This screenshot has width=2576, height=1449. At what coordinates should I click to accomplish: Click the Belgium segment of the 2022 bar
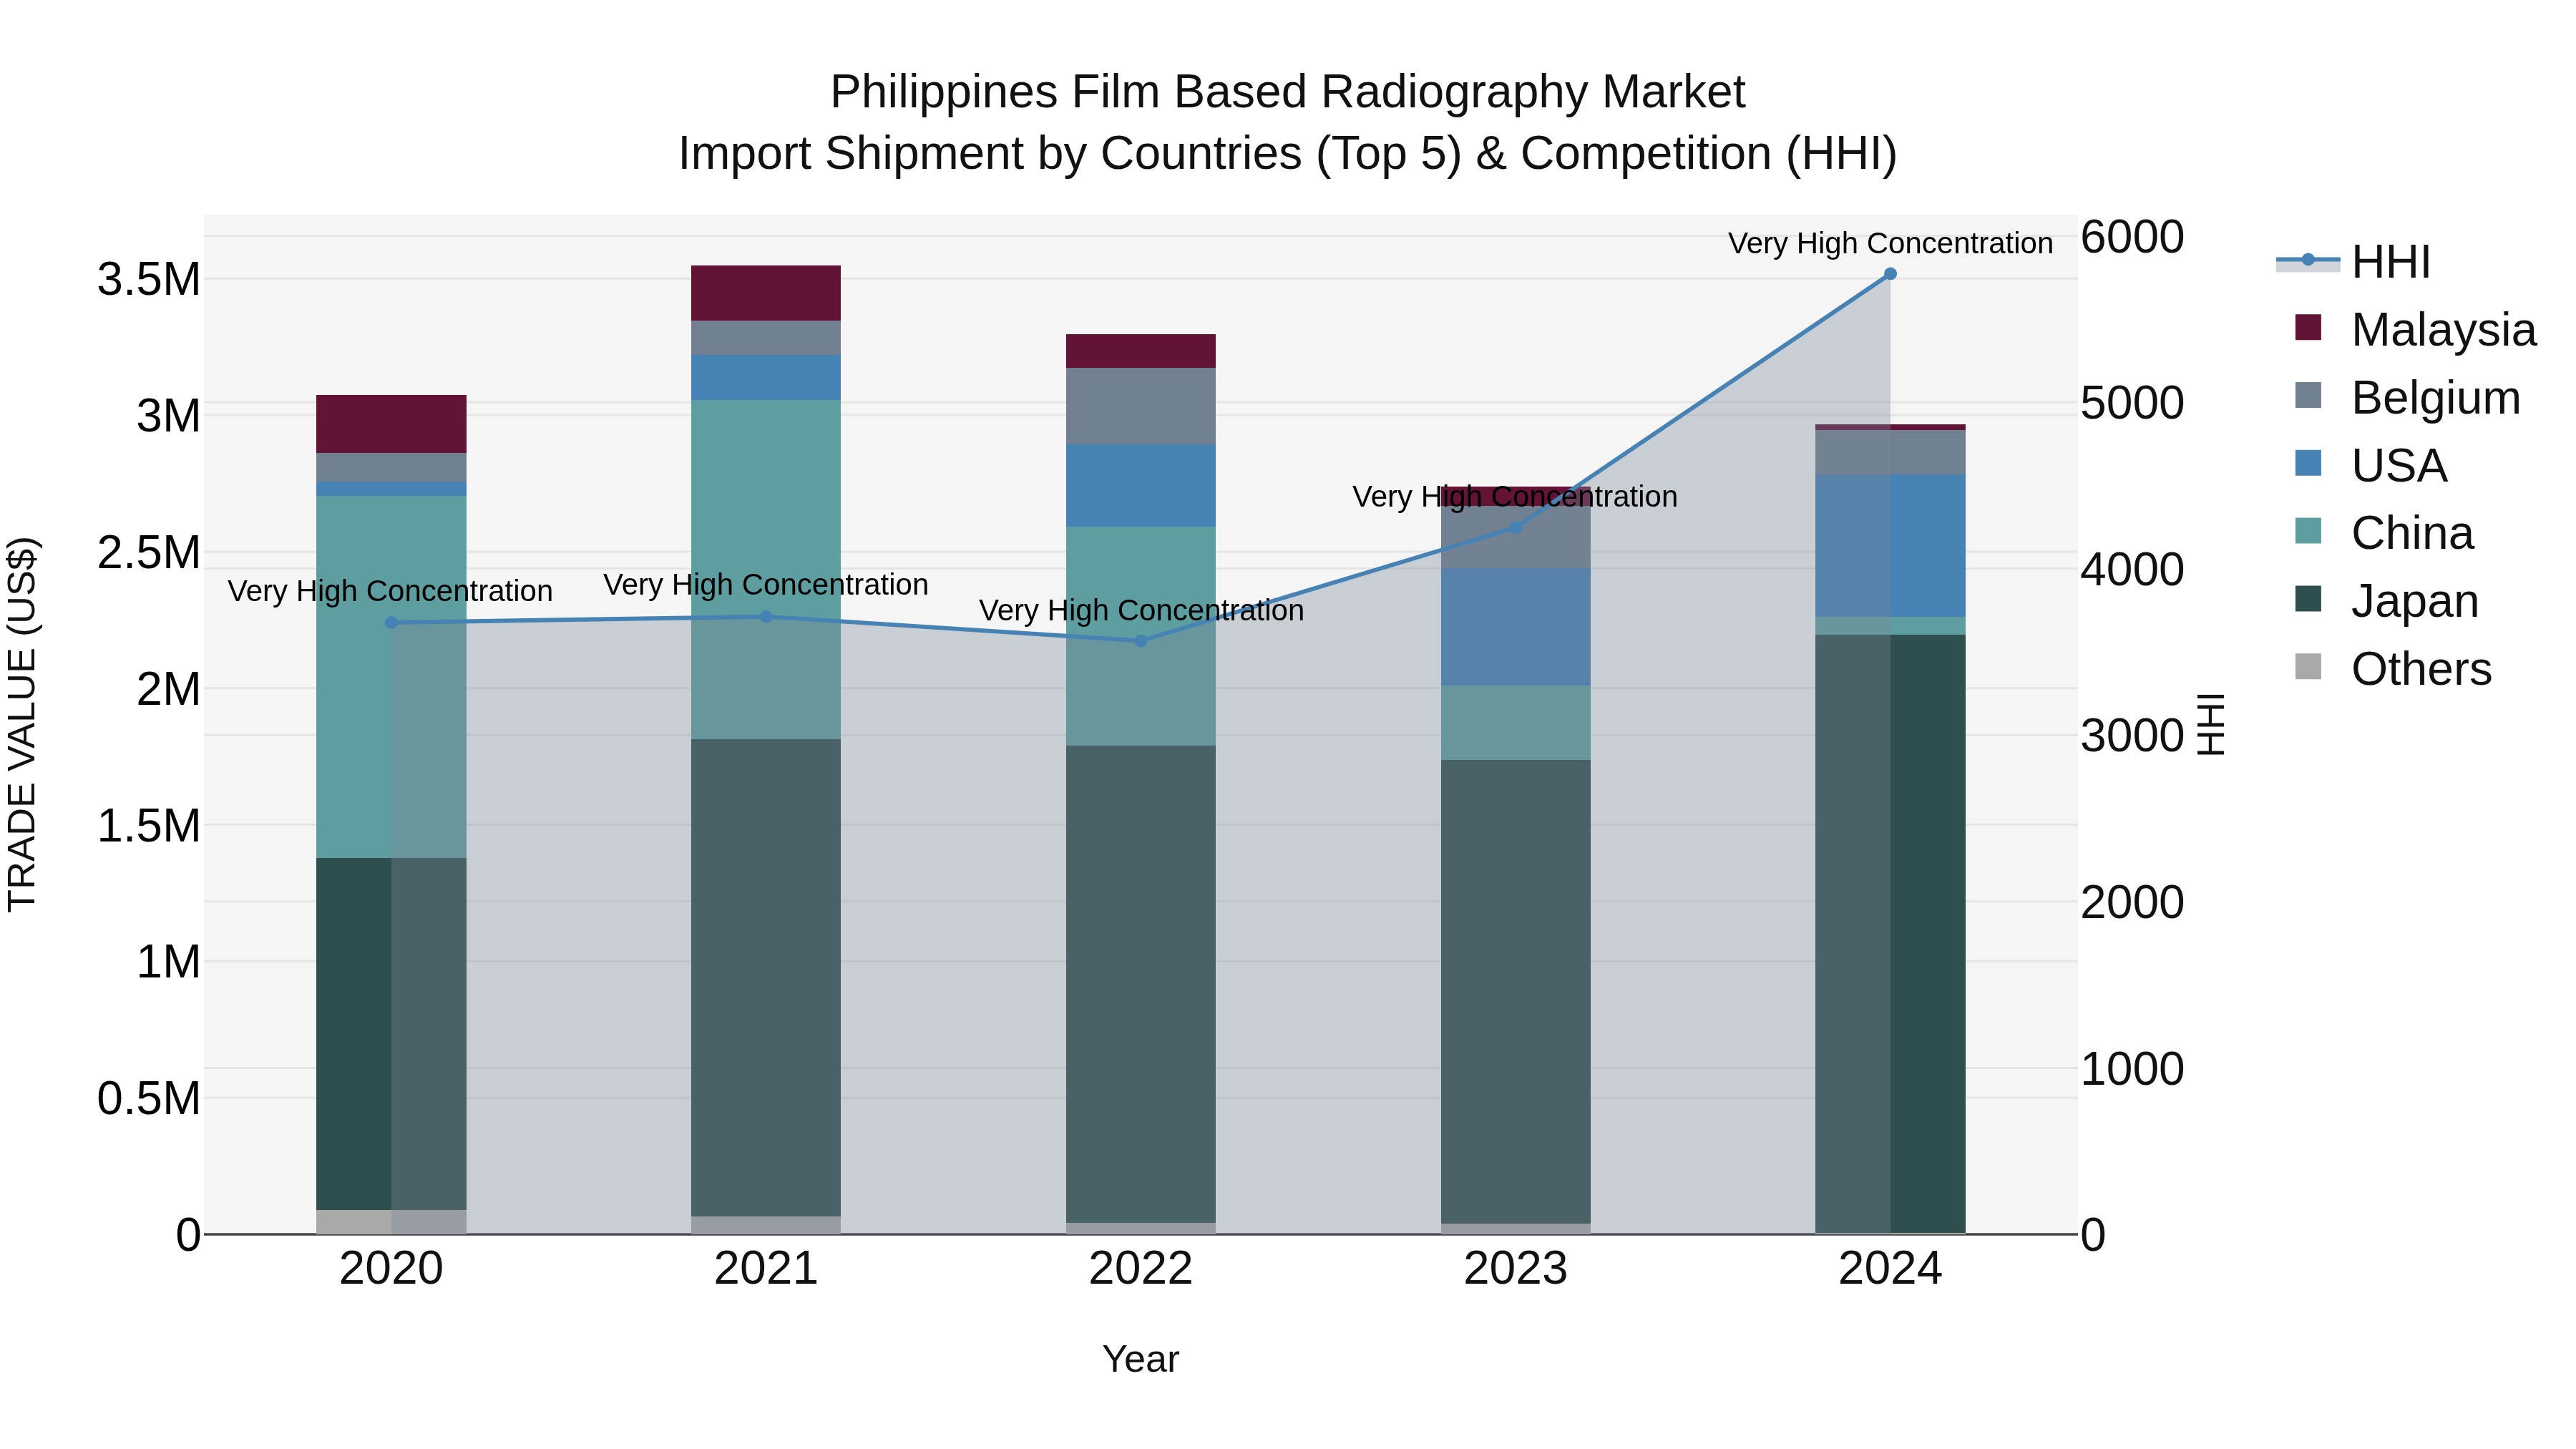tap(1141, 407)
